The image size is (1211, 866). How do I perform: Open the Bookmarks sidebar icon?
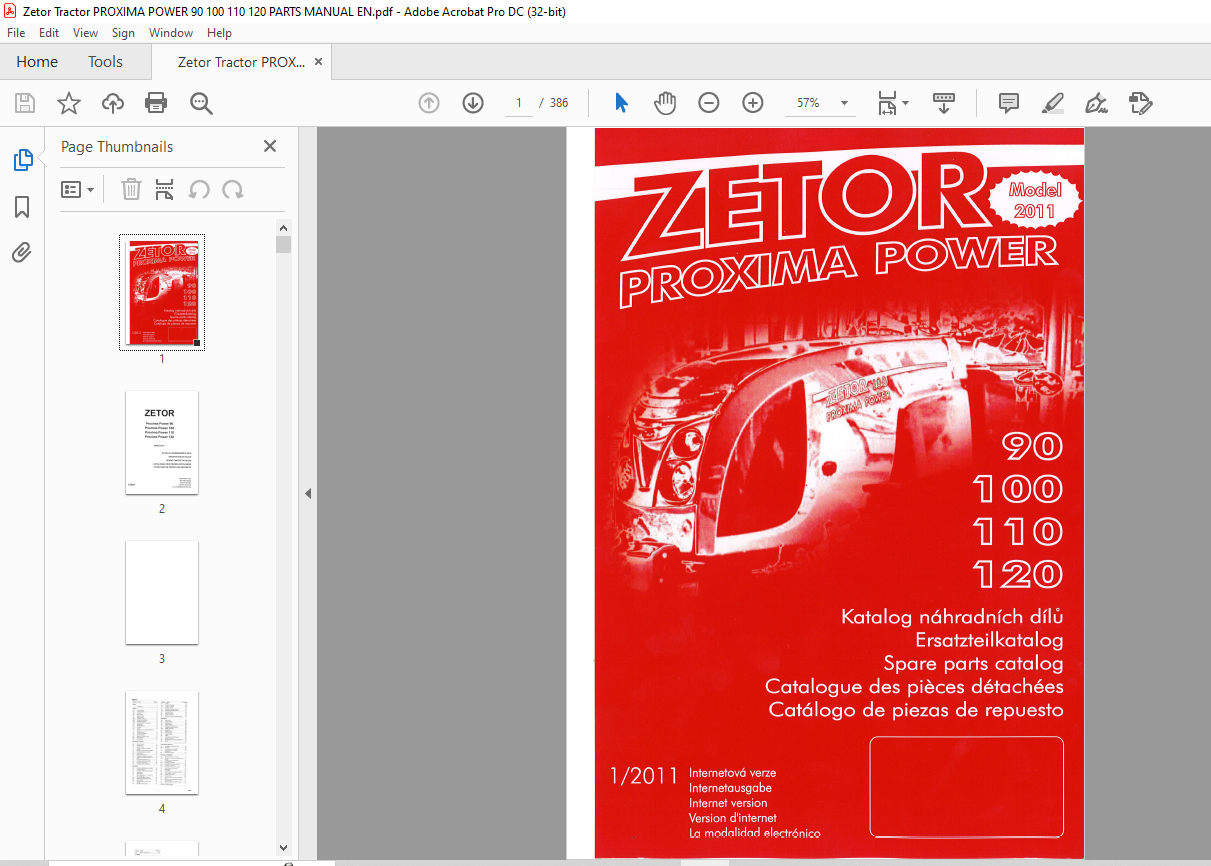(x=22, y=207)
